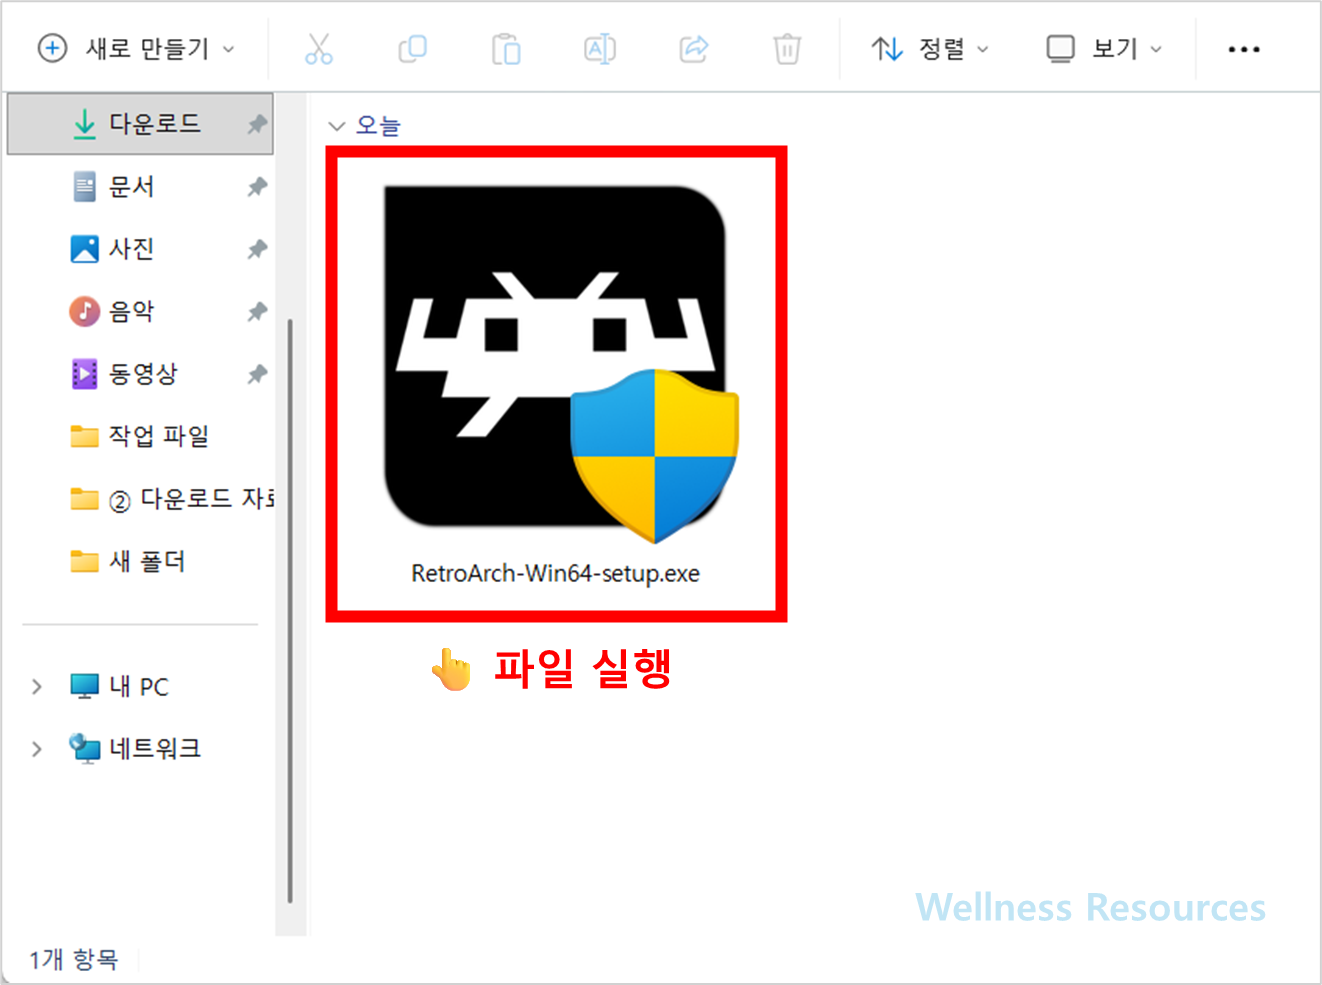Screen dimensions: 1322x985
Task: Collapse the 오늘 group chevron
Action: click(x=337, y=126)
